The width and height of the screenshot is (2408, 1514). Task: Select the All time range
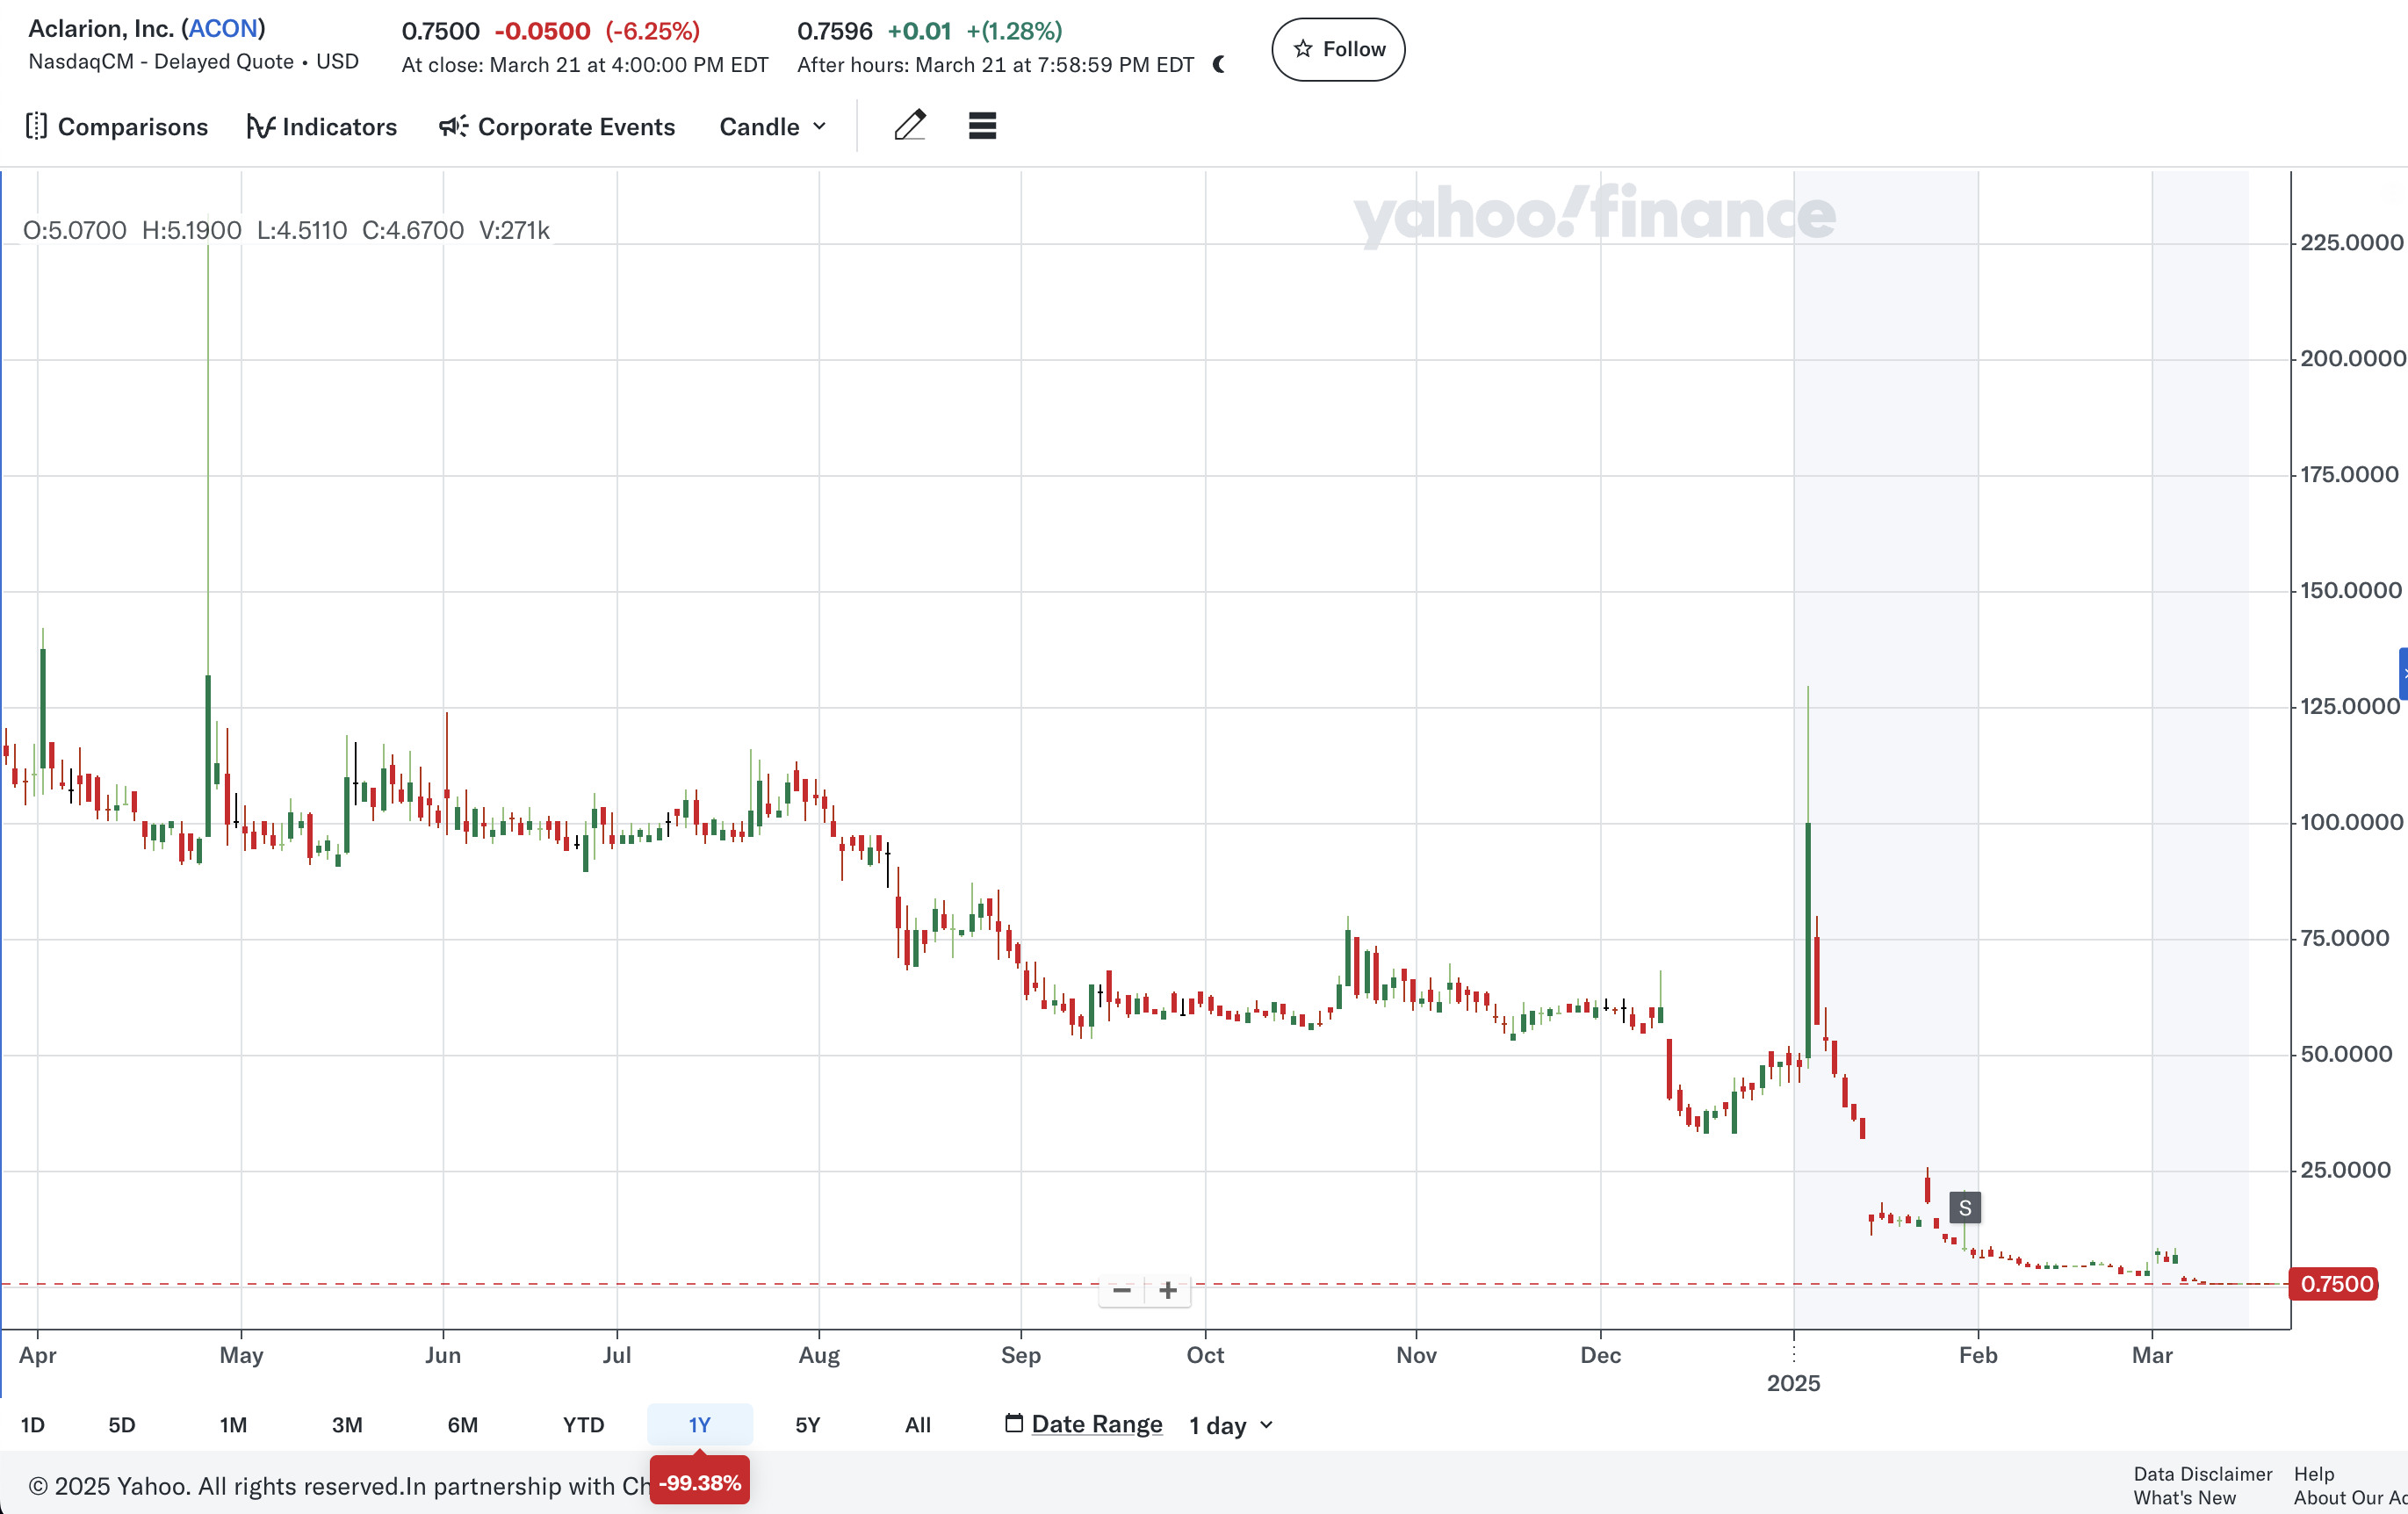click(918, 1425)
